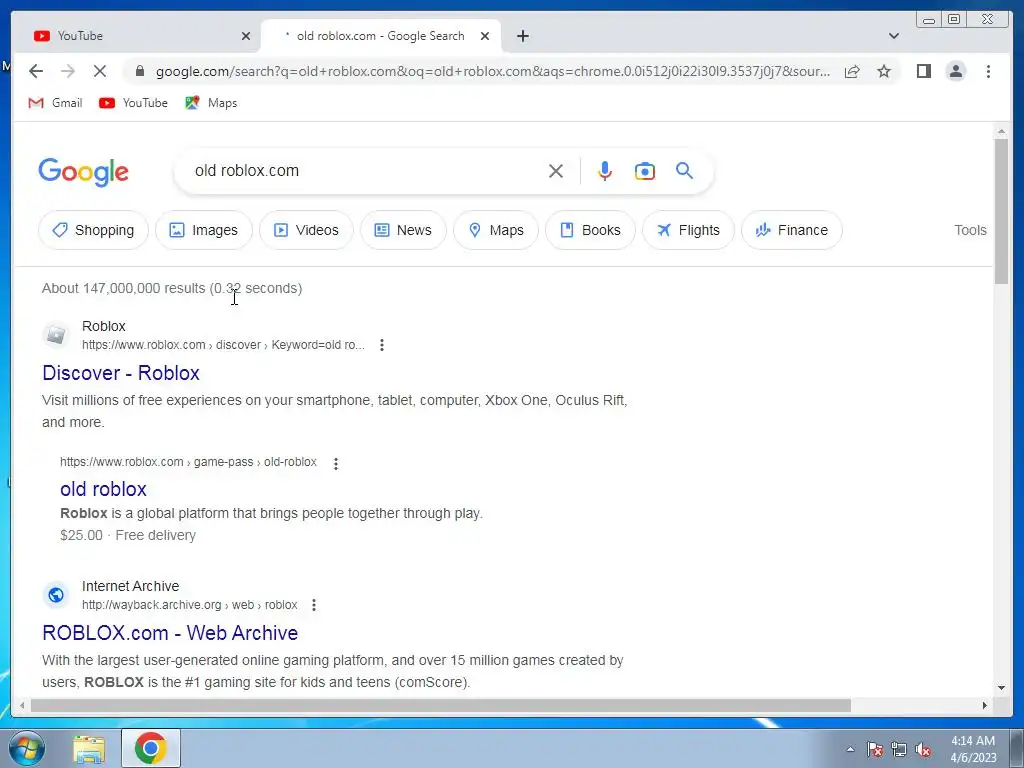Open Action Center flag tray icon
Viewport: 1024px width, 768px height.
click(x=874, y=750)
